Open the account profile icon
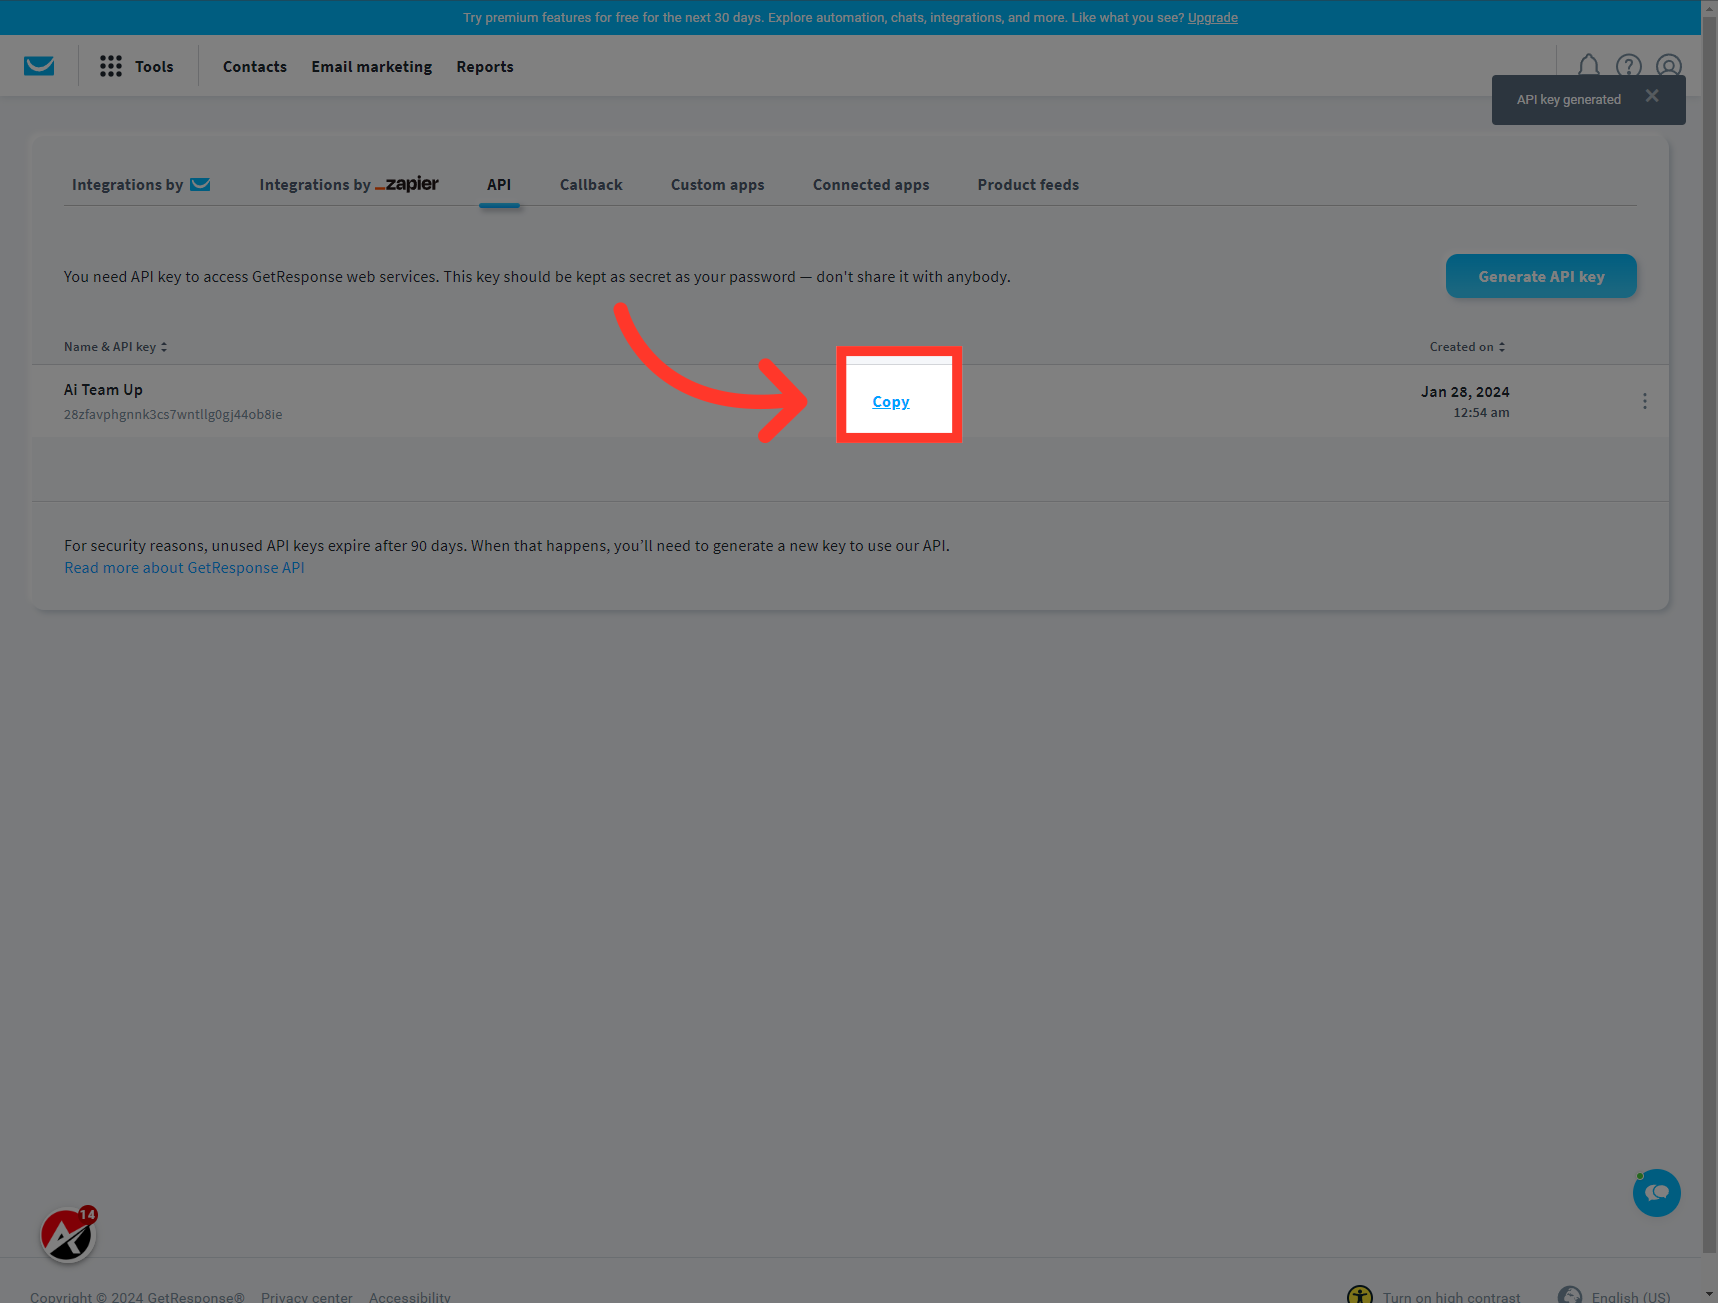Screen dimensions: 1718x1303 [1669, 66]
